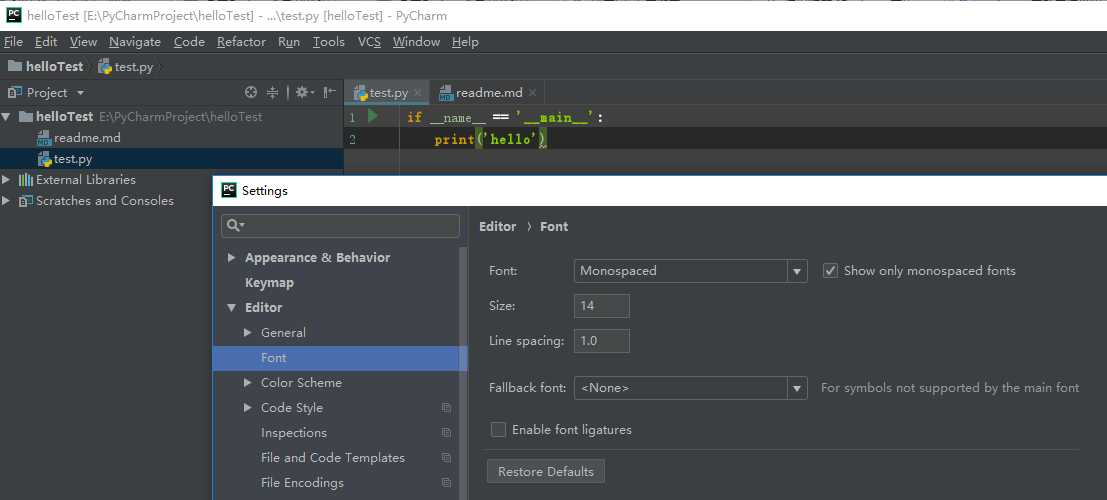Open the Font dropdown showing Monospaced
1107x500 pixels.
click(798, 271)
